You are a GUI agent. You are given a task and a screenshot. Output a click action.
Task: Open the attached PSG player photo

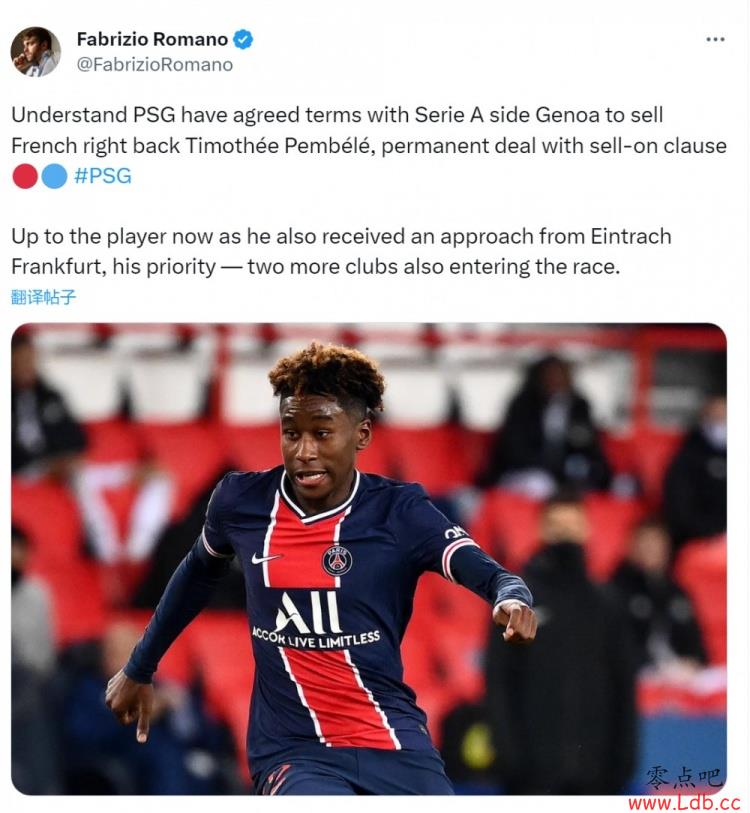click(x=369, y=558)
